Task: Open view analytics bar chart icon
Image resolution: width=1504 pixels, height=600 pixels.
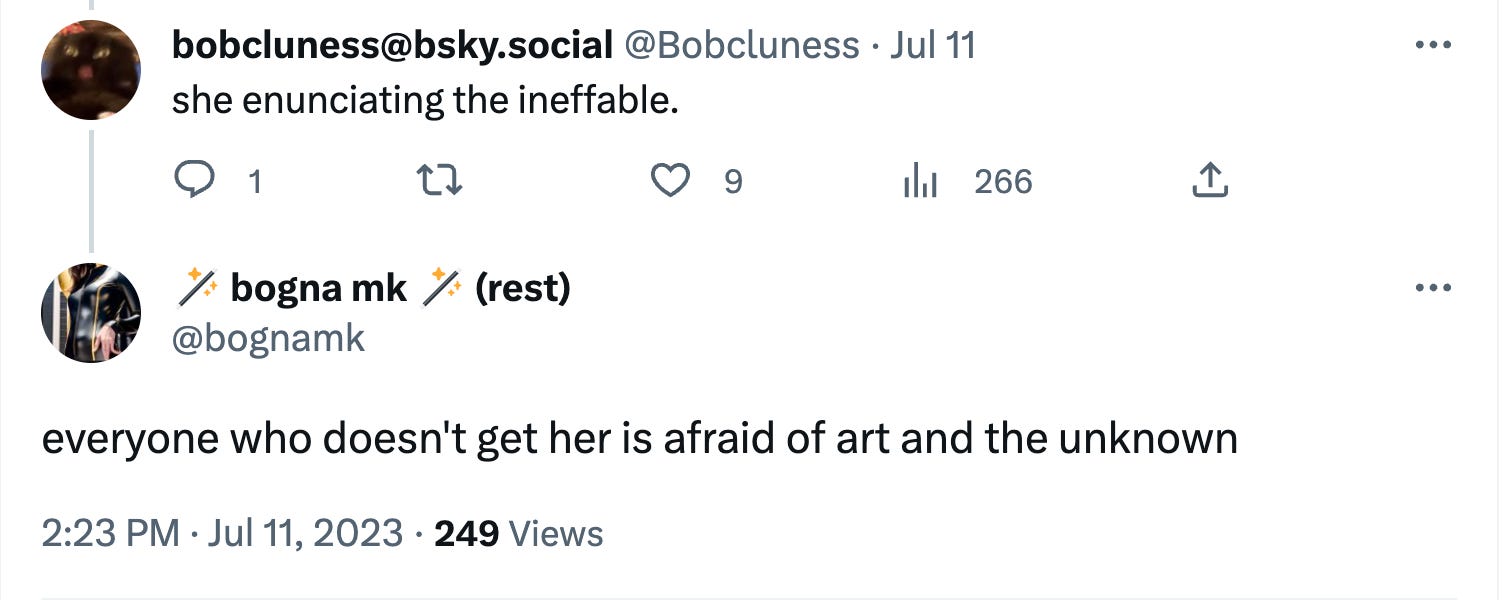Action: (919, 182)
